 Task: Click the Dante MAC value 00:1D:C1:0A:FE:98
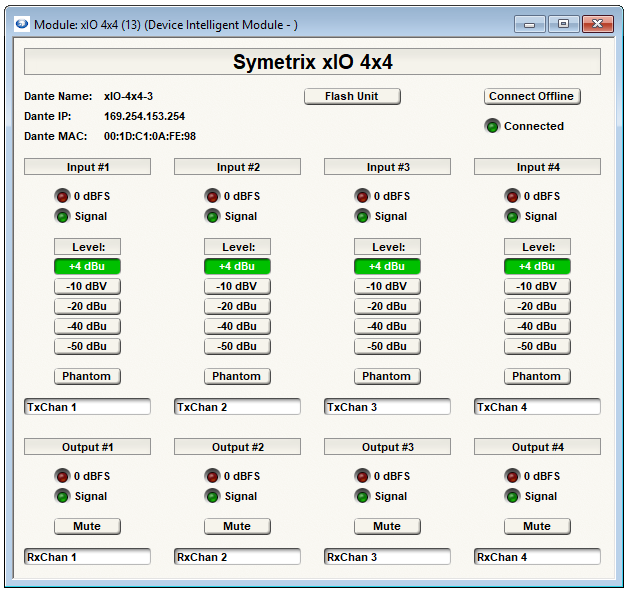150,137
